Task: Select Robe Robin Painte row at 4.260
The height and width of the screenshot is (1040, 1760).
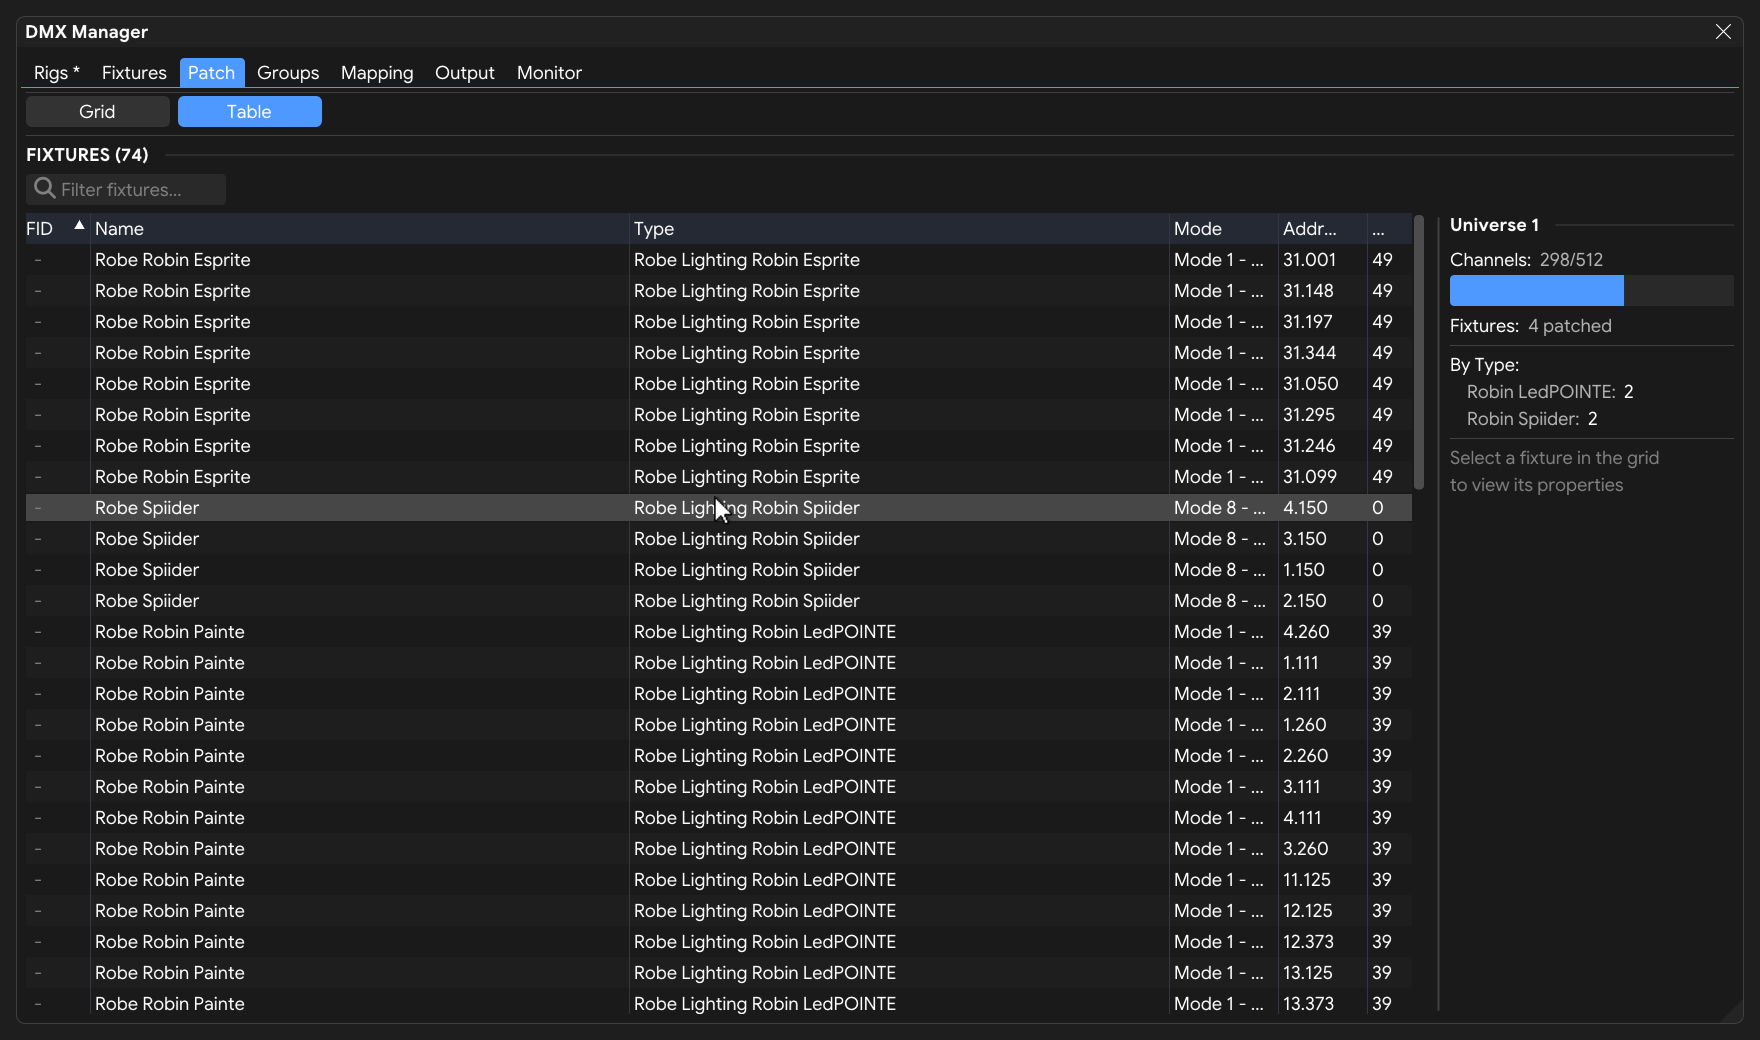Action: (x=718, y=632)
